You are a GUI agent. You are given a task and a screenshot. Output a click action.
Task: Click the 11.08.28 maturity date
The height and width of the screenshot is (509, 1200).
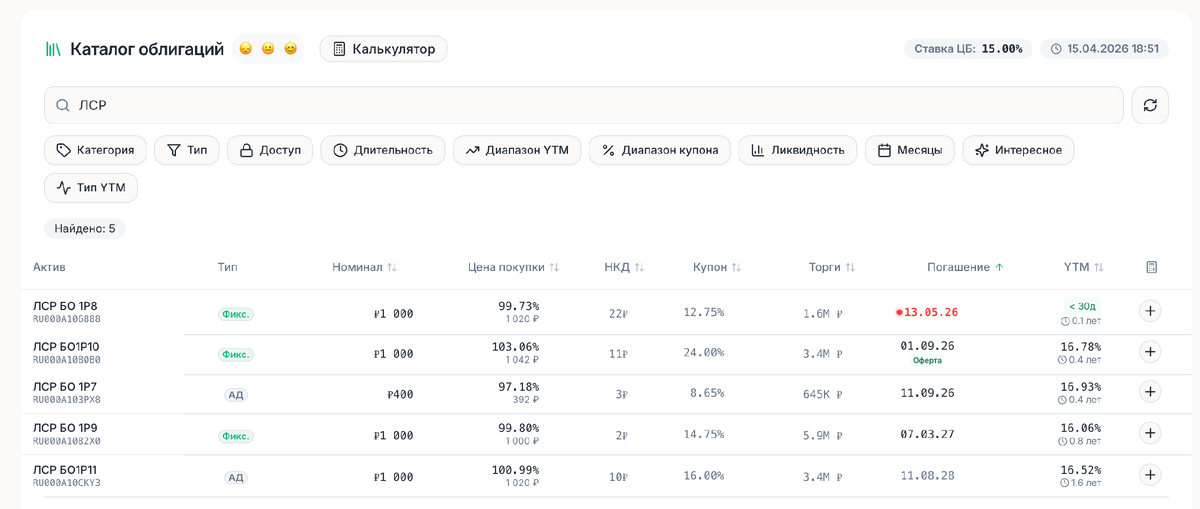927,476
